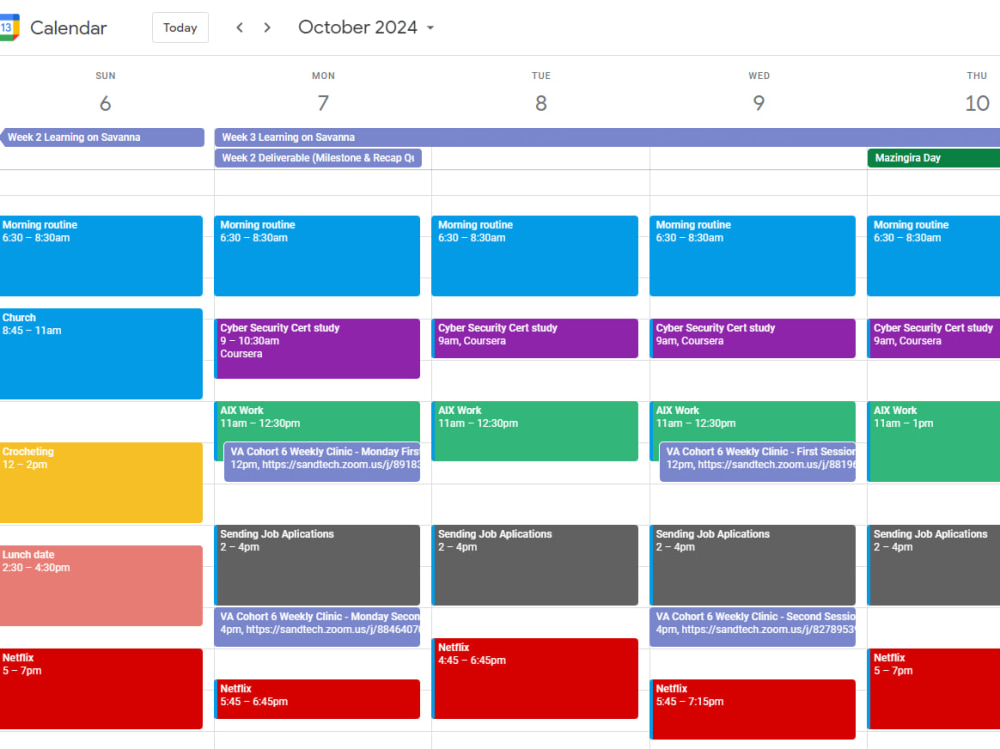
Task: Click the Today button
Action: [180, 27]
